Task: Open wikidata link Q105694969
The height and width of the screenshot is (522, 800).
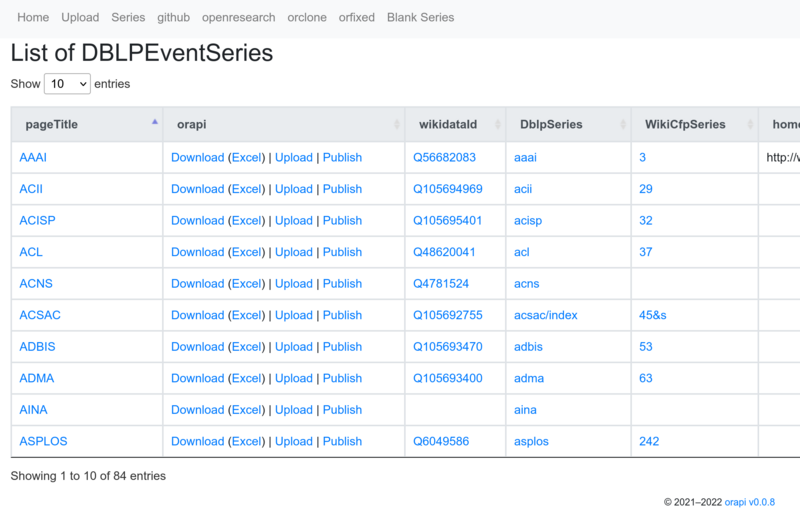Action: point(448,189)
